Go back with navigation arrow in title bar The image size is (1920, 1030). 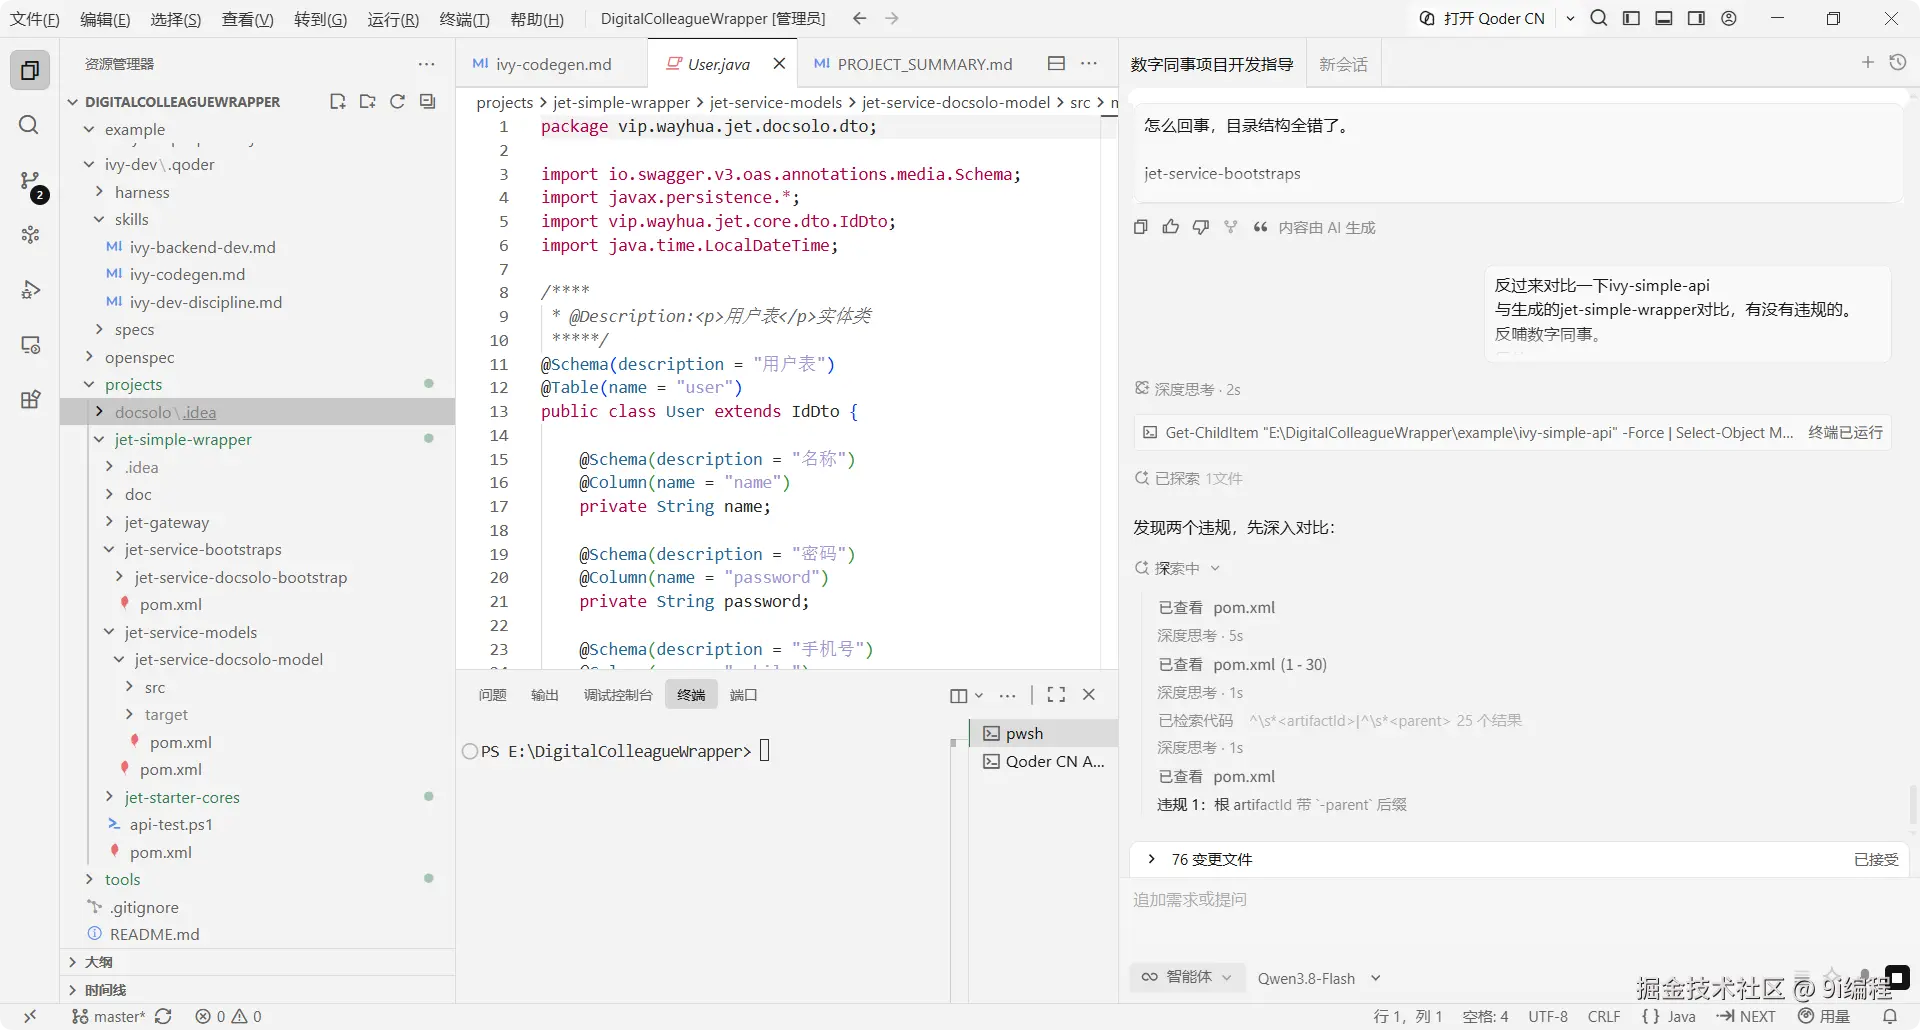[859, 19]
